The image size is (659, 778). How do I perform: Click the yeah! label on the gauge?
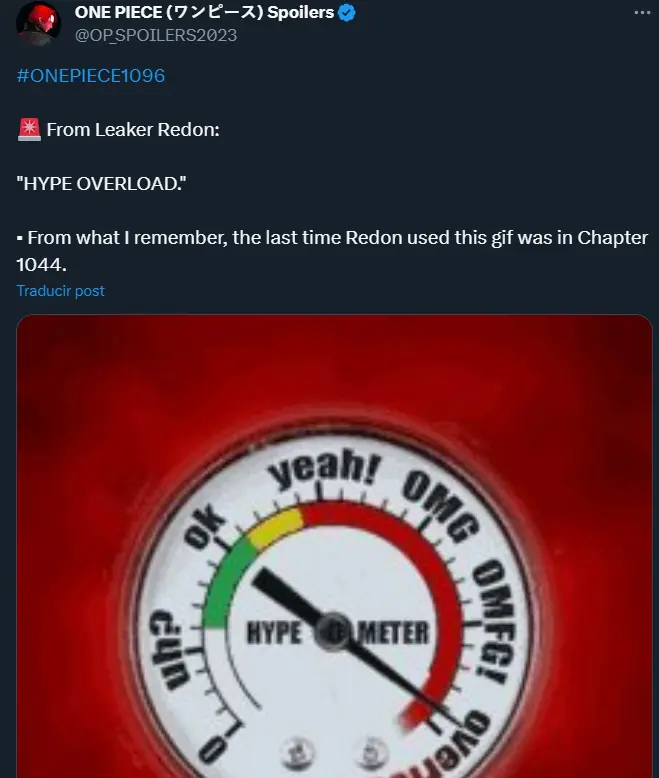click(325, 468)
